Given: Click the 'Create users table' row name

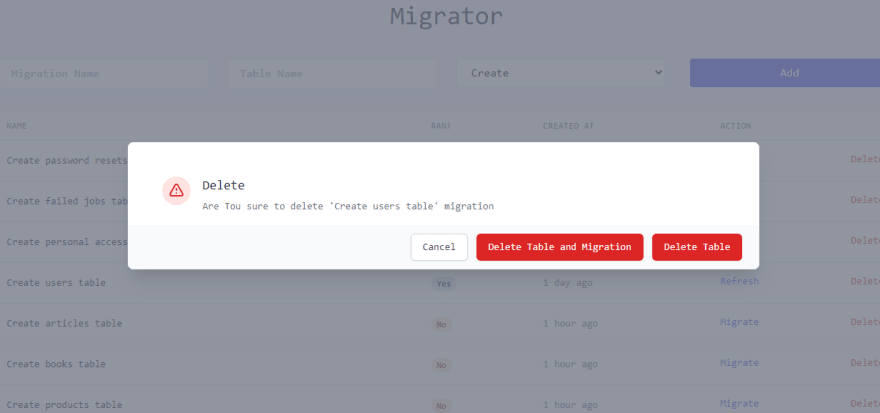Looking at the screenshot, I should [x=56, y=283].
